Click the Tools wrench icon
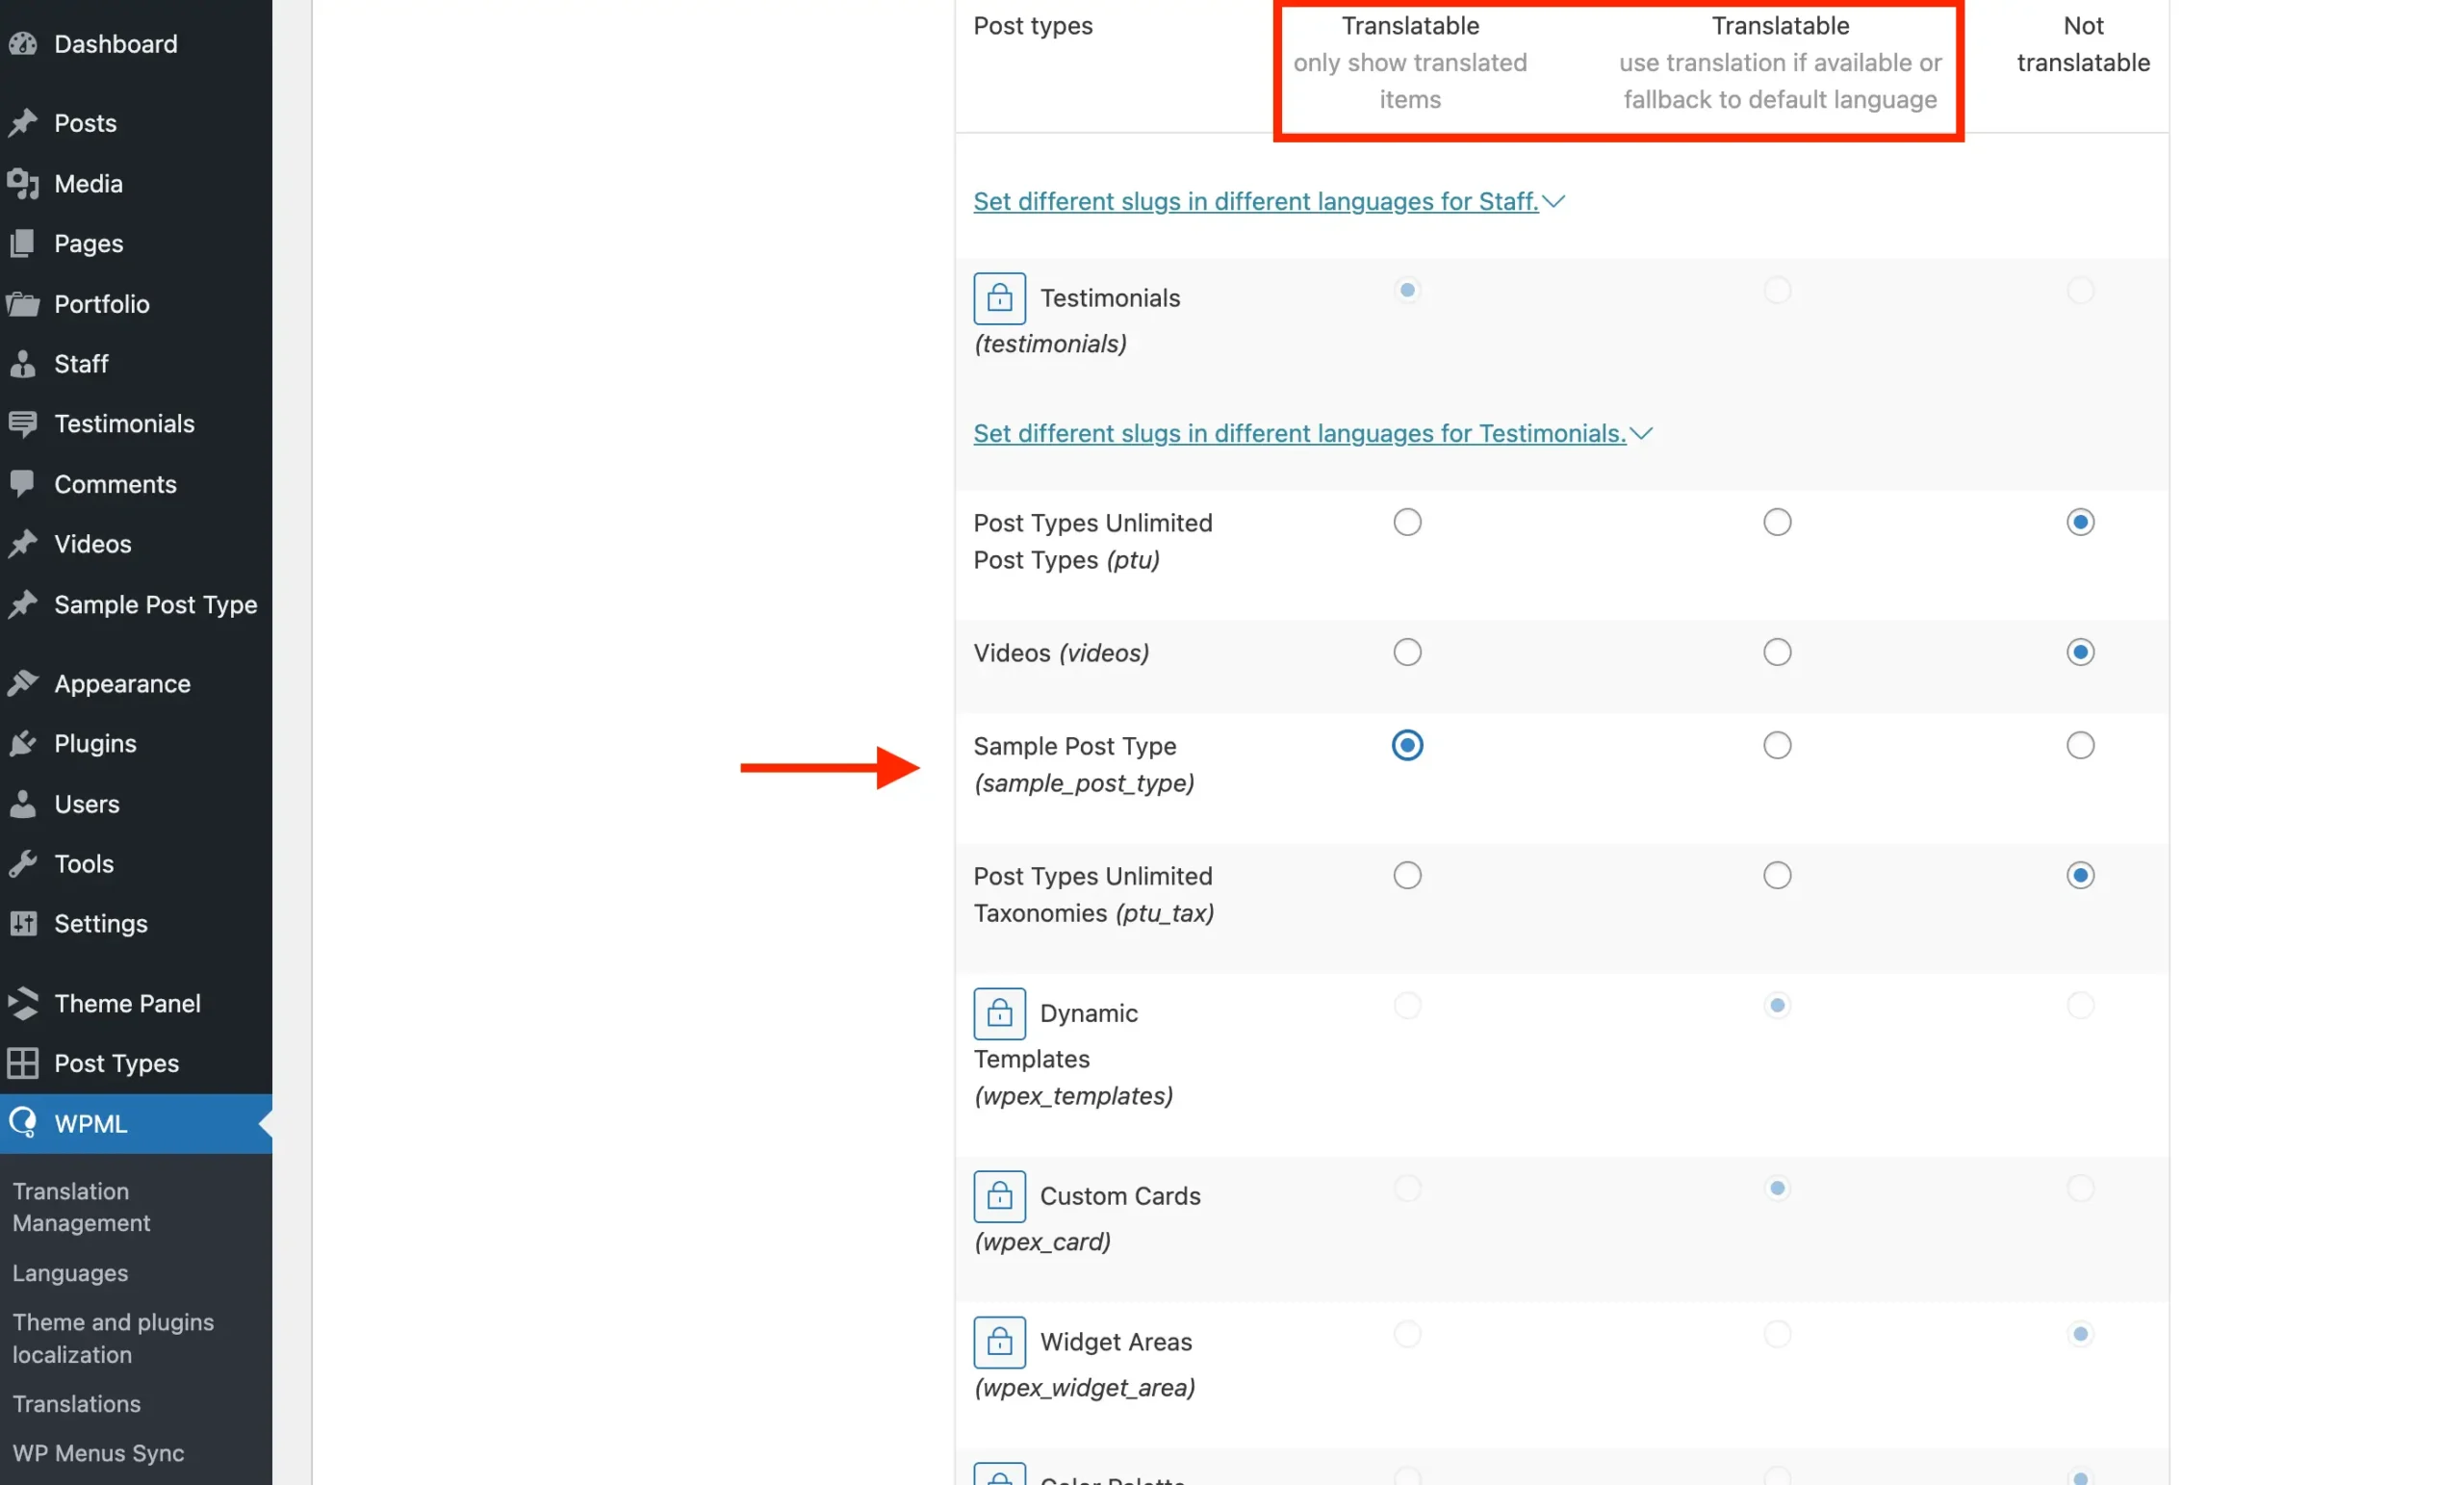The image size is (2464, 1485). pos(23,864)
